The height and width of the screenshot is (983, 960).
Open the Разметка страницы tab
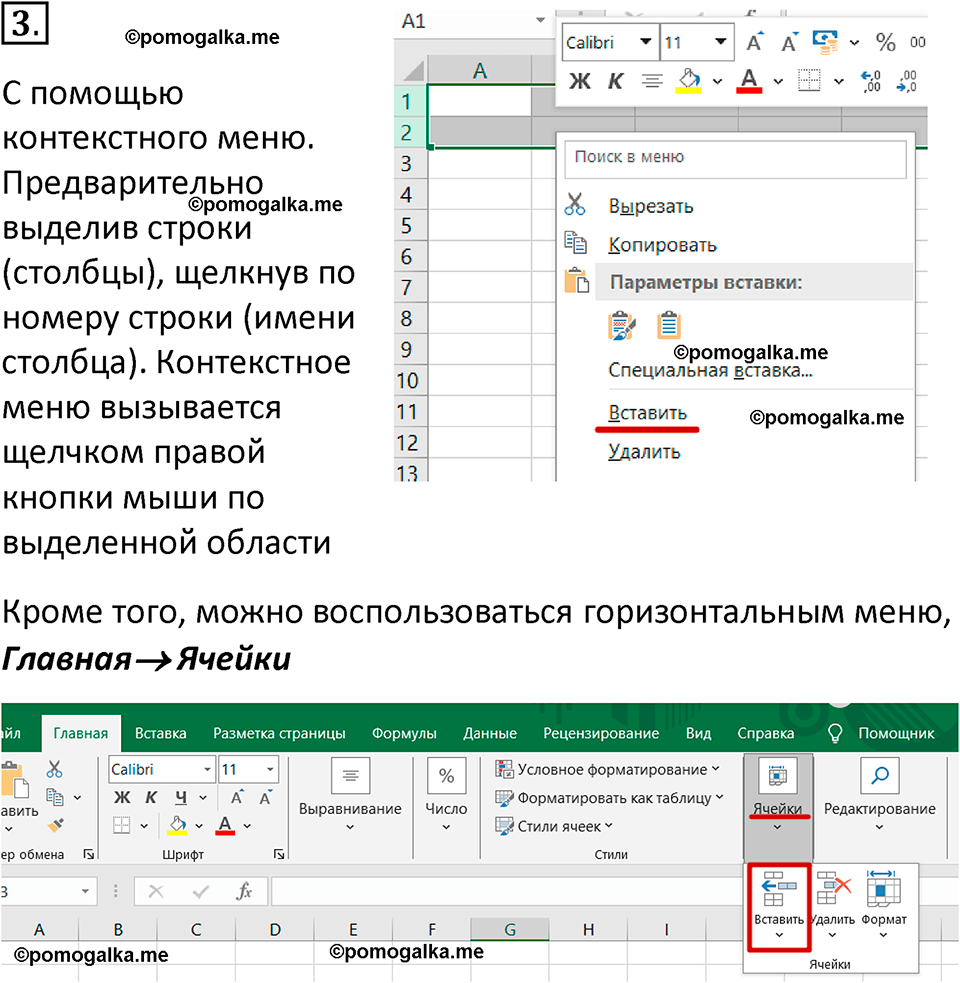pos(279,733)
